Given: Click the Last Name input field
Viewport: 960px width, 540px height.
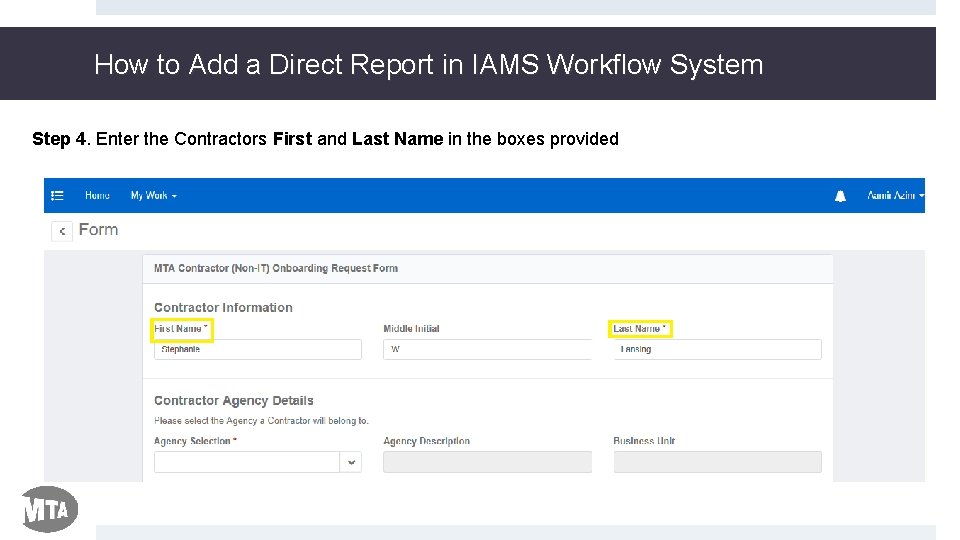Looking at the screenshot, I should 718,349.
